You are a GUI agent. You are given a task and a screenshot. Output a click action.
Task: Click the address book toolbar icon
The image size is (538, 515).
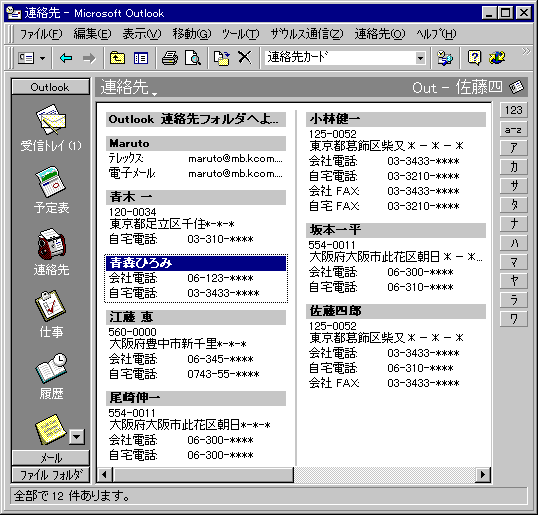point(445,58)
